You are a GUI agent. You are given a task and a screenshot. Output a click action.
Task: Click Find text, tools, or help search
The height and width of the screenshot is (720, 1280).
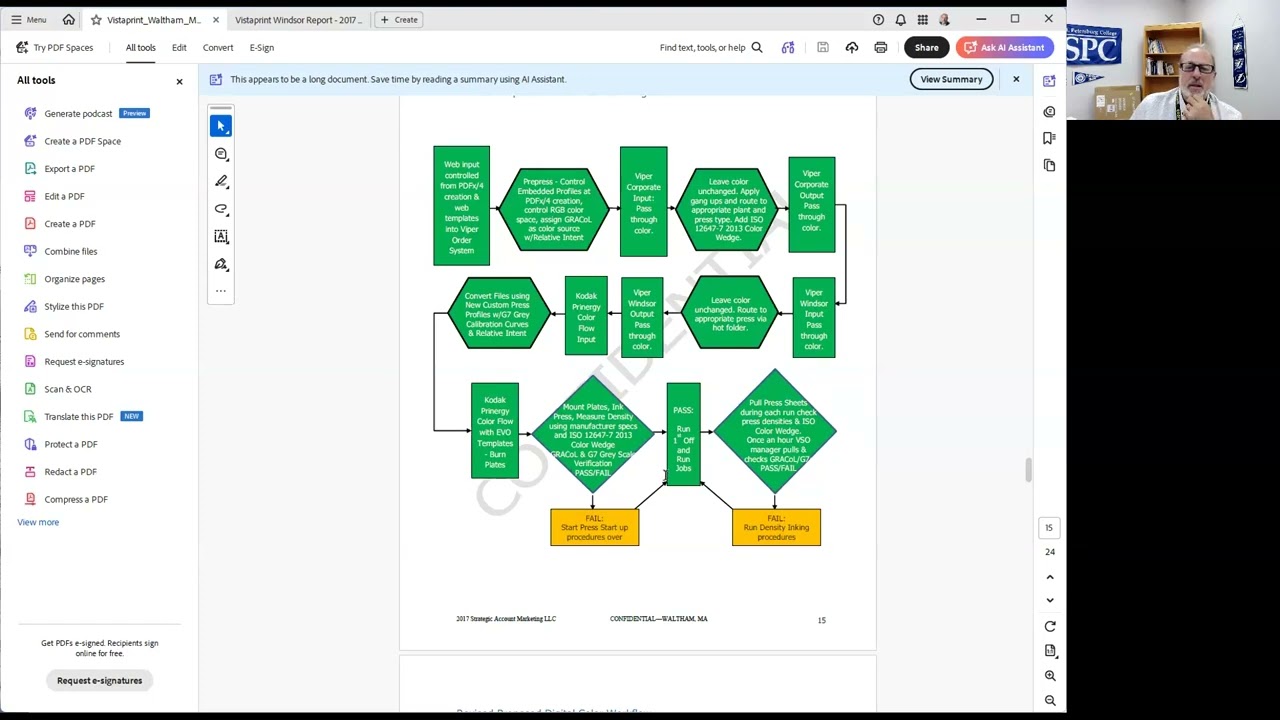pyautogui.click(x=711, y=47)
